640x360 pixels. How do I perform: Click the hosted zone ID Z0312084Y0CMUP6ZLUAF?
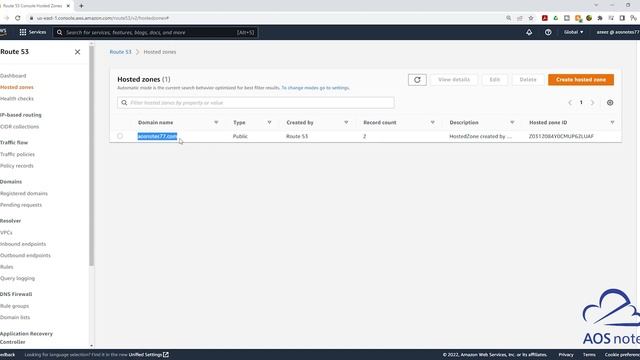pos(561,136)
